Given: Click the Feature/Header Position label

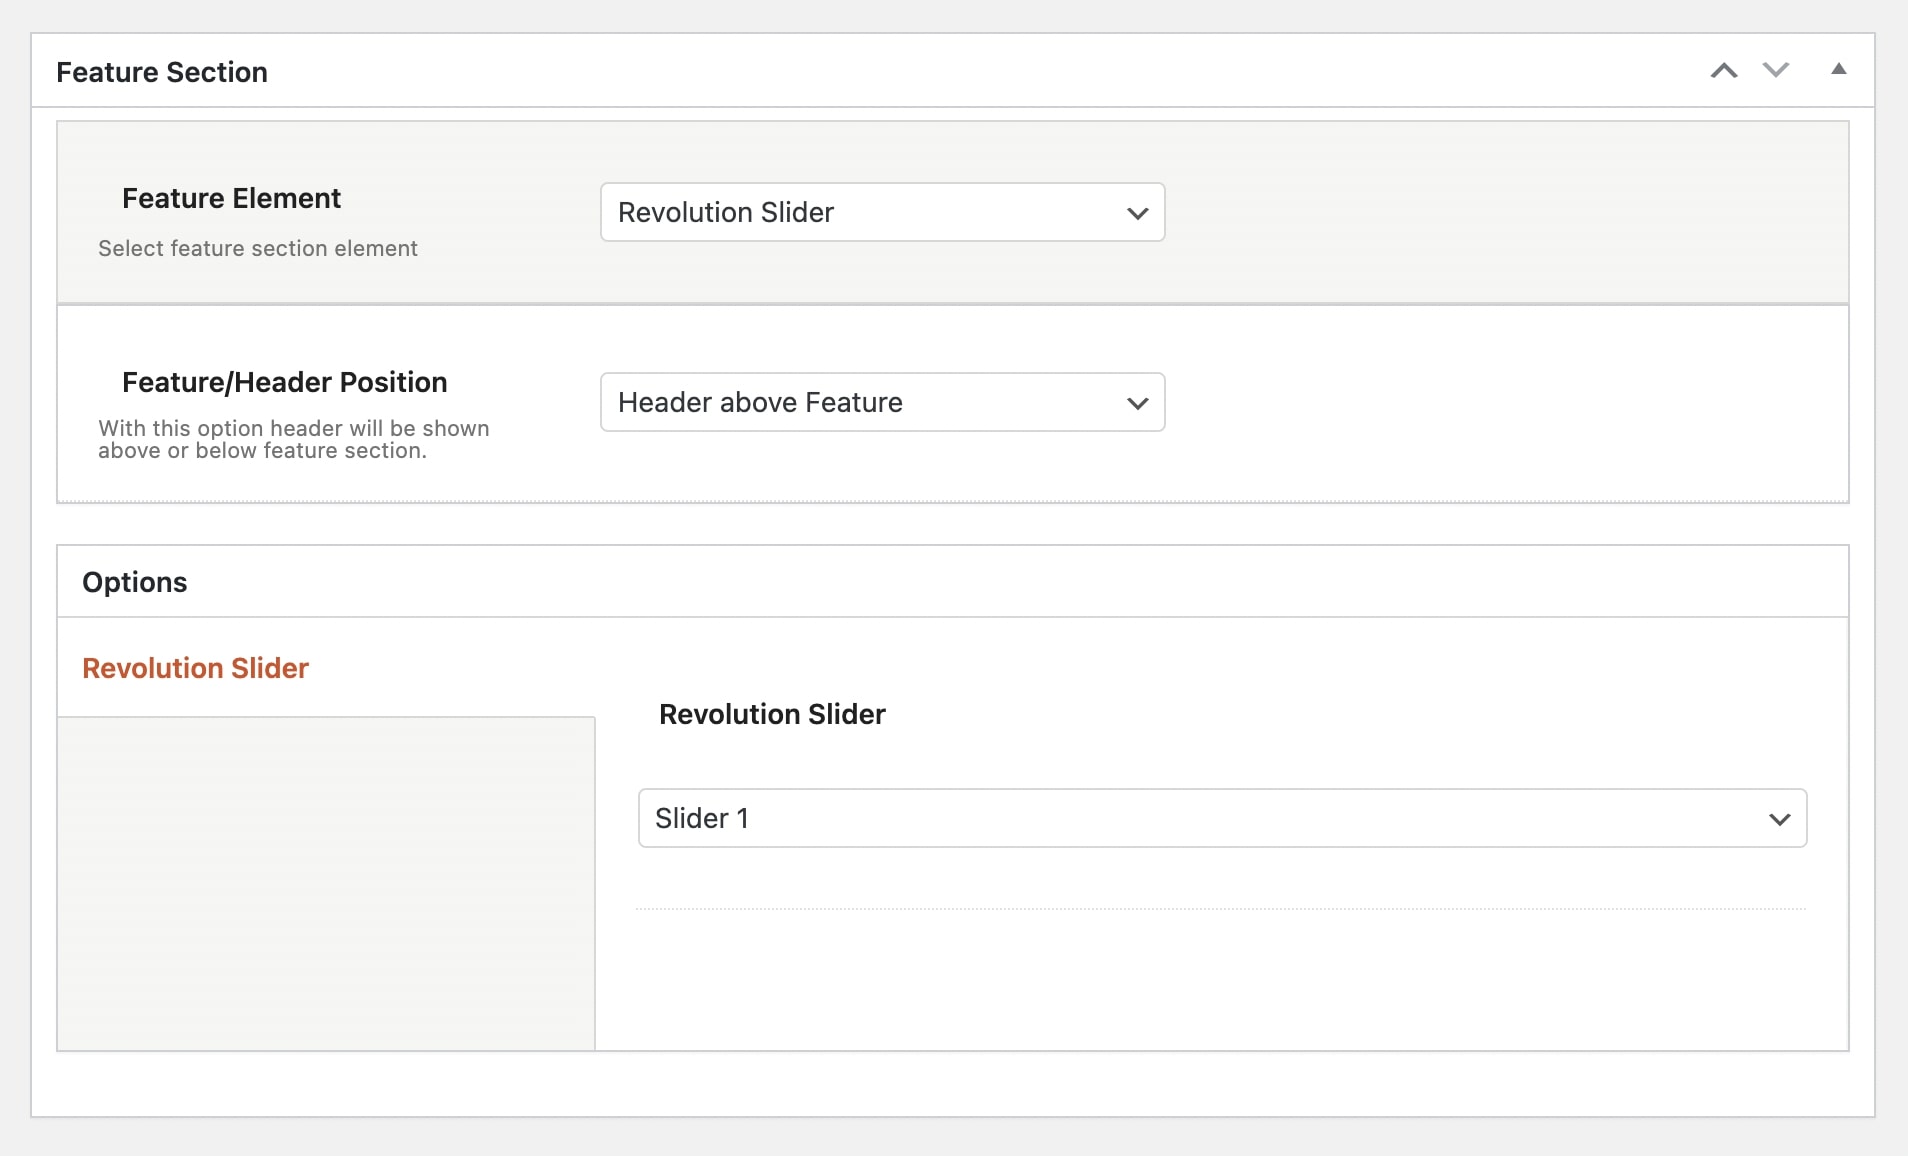Looking at the screenshot, I should pos(284,382).
